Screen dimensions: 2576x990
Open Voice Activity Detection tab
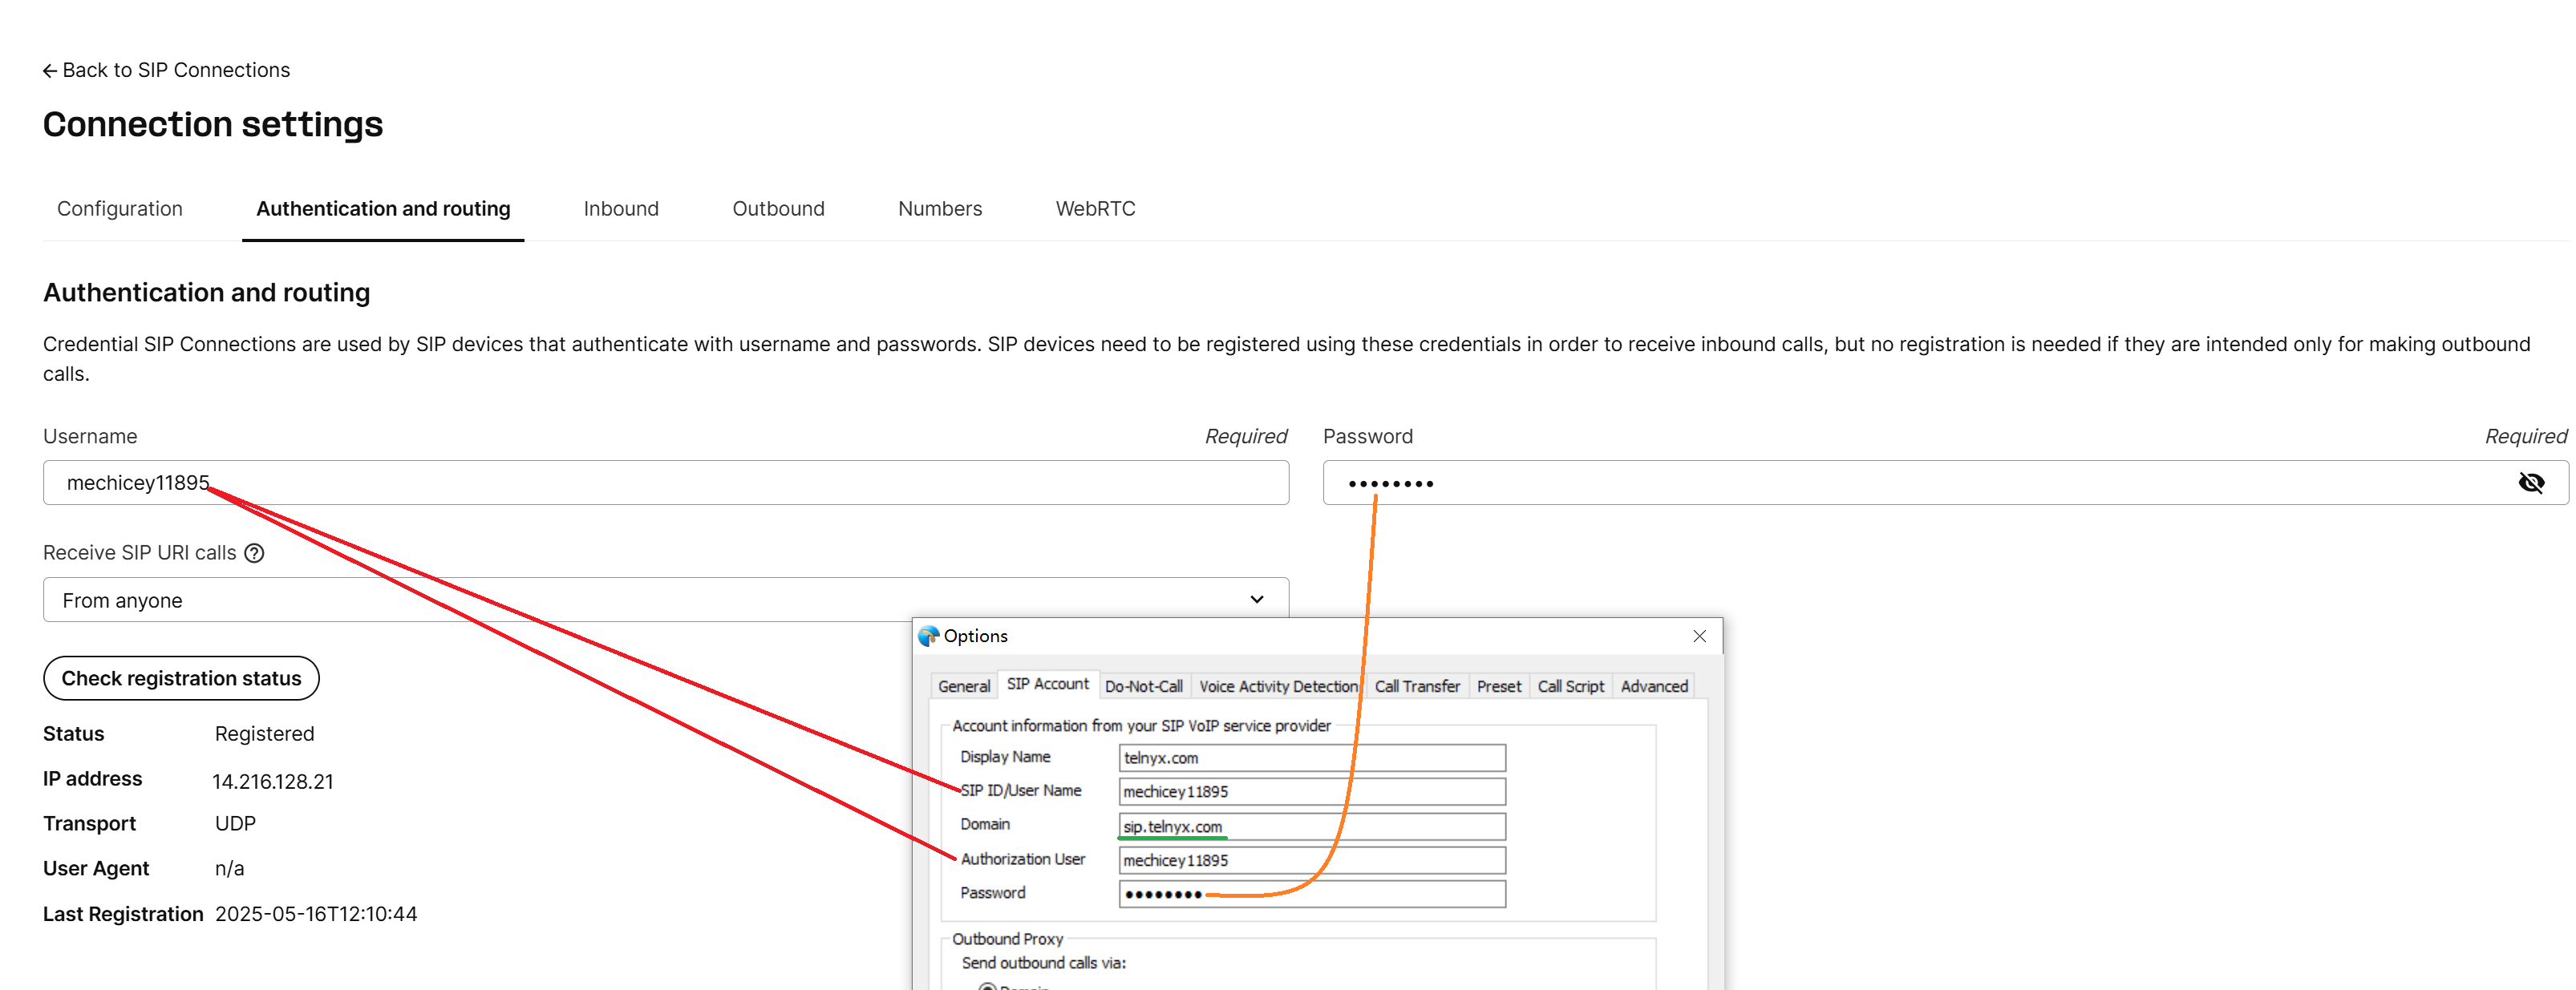click(1278, 686)
